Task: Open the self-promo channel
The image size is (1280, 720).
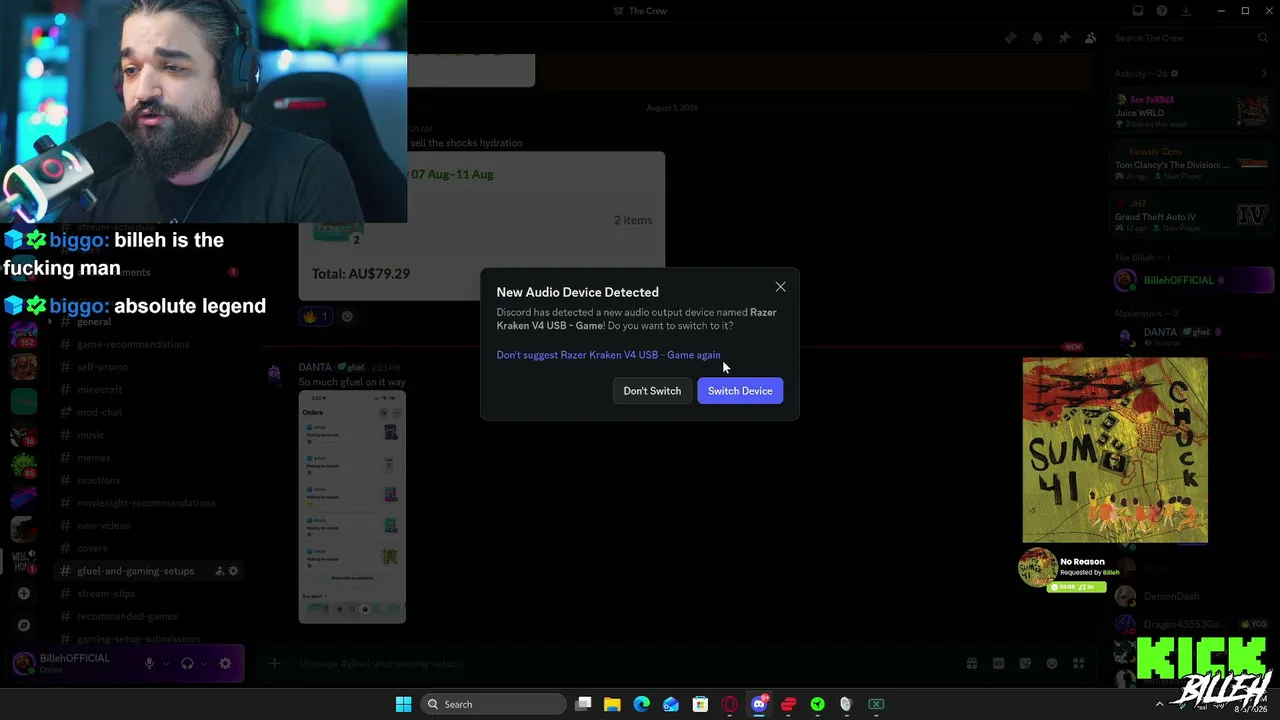Action: tap(102, 367)
